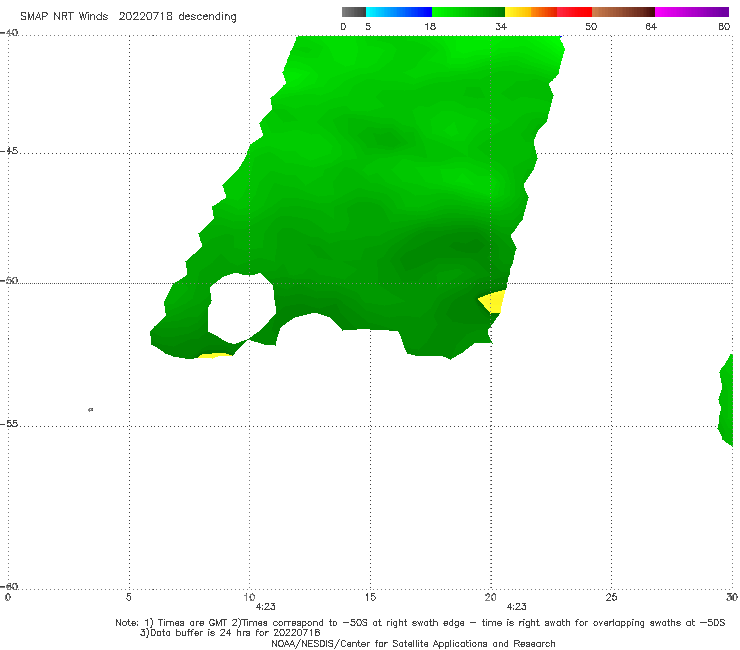Click the thin yellow patch at the swath's bottom-left edge
The width and height of the screenshot is (740, 650).
point(215,355)
